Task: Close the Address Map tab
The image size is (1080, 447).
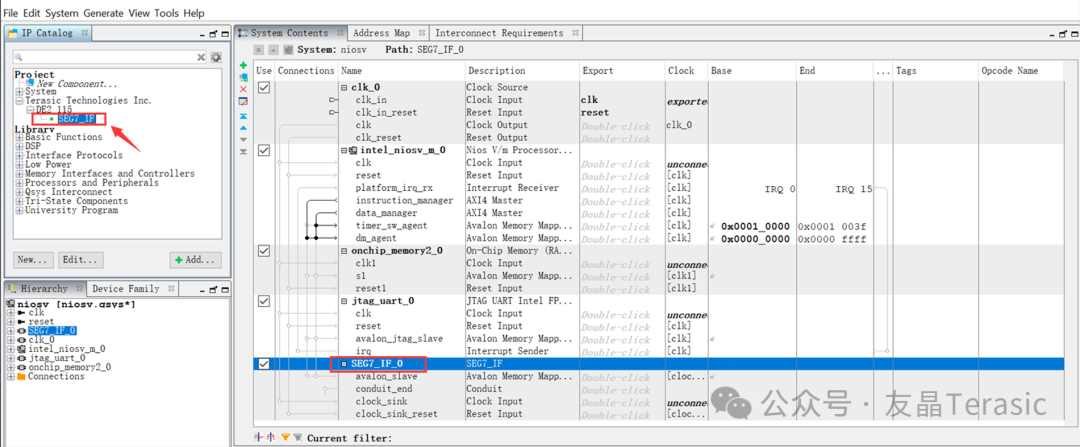Action: [421, 33]
